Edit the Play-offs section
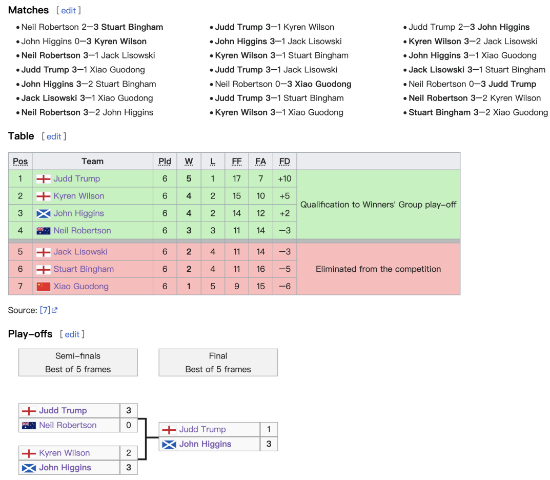 pyautogui.click(x=72, y=334)
